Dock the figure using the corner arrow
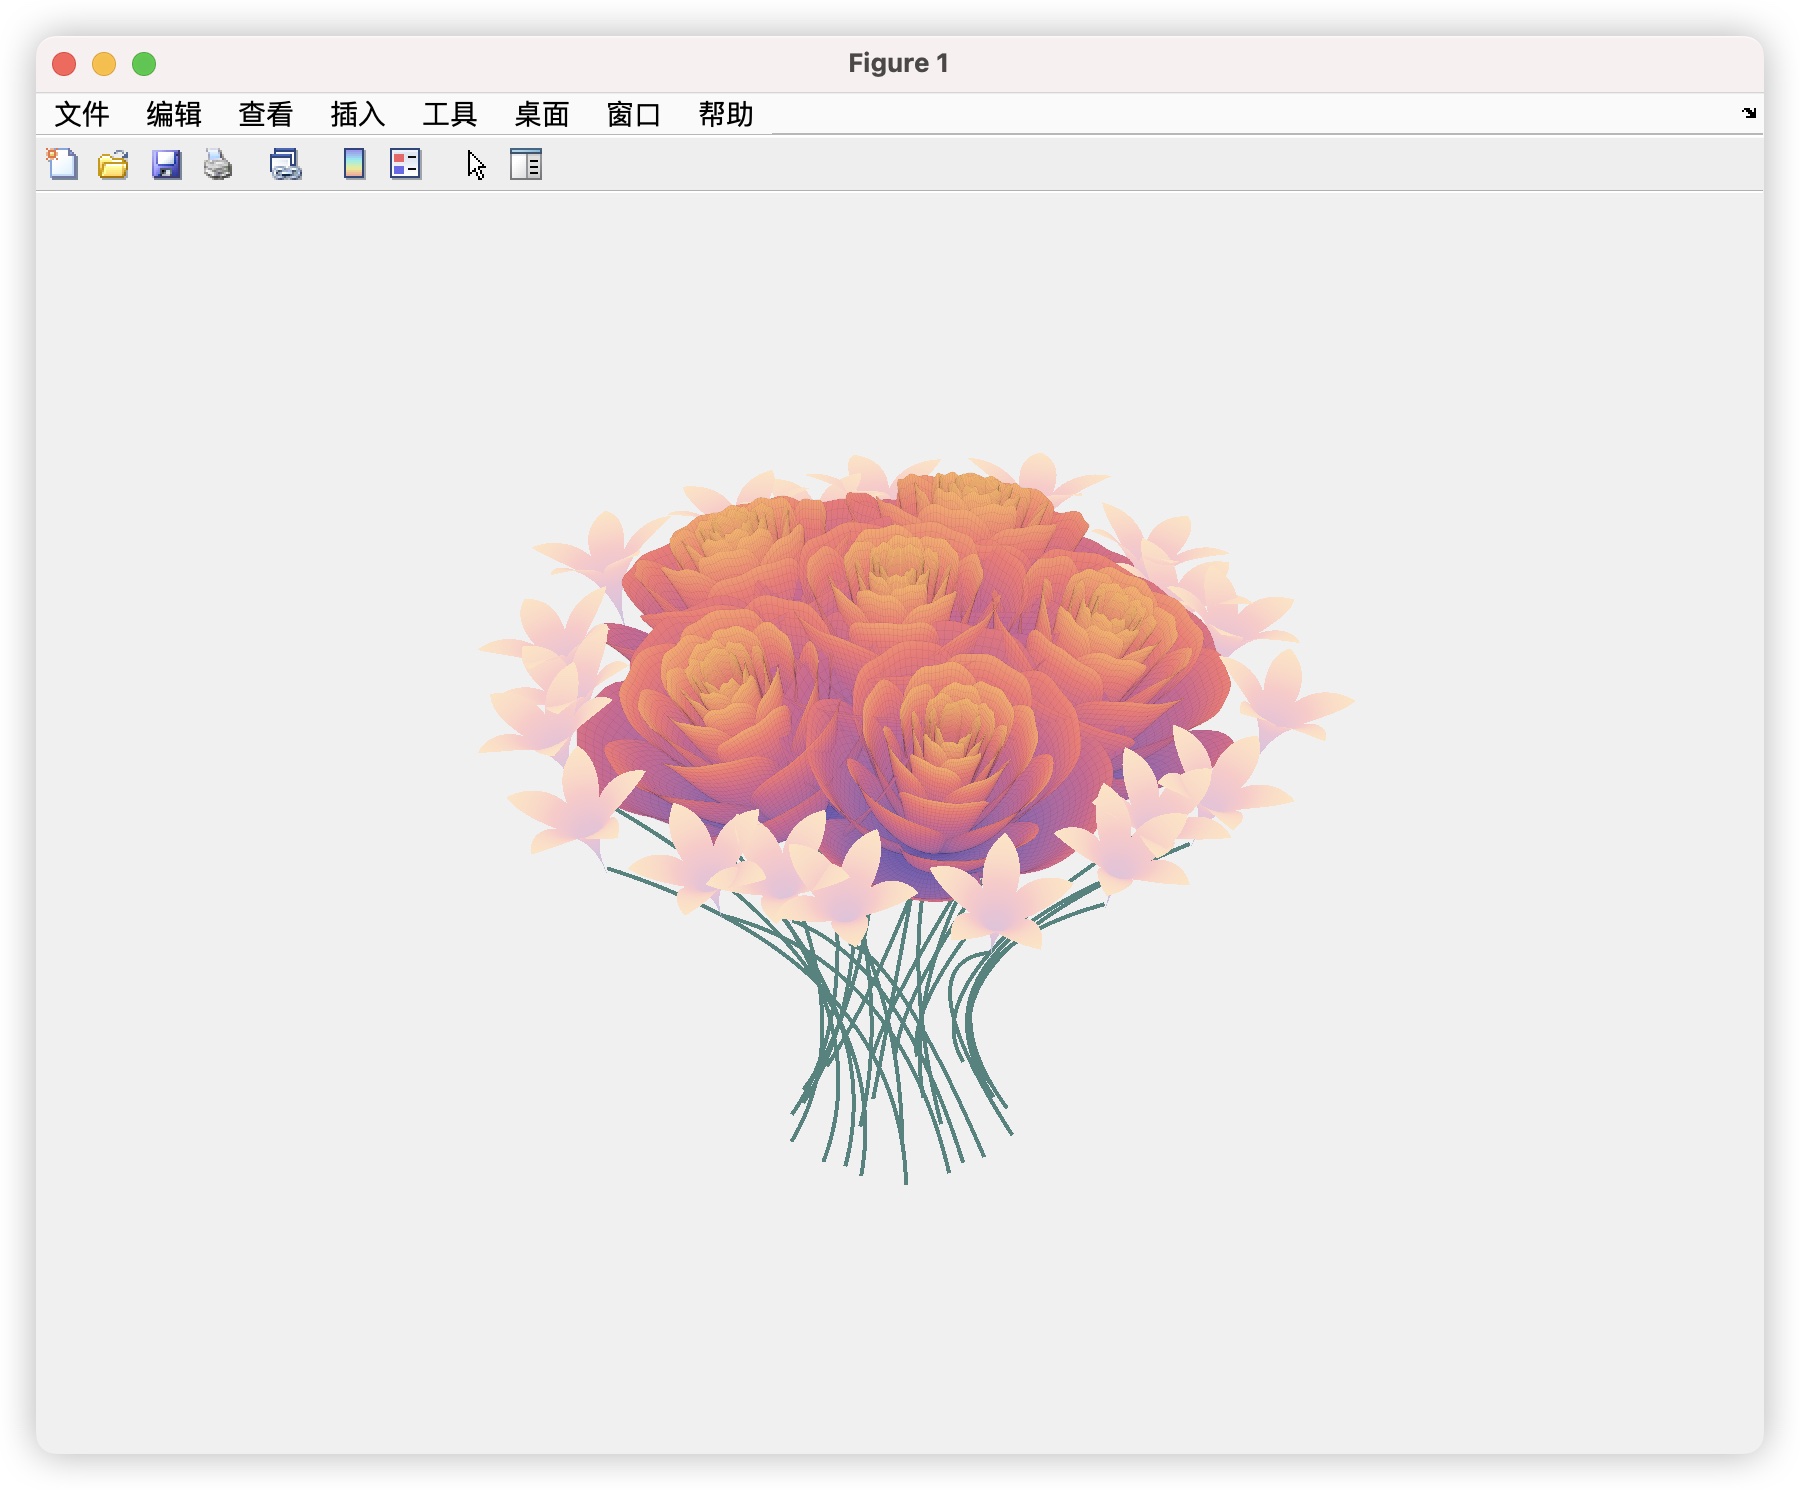 pos(1749,113)
